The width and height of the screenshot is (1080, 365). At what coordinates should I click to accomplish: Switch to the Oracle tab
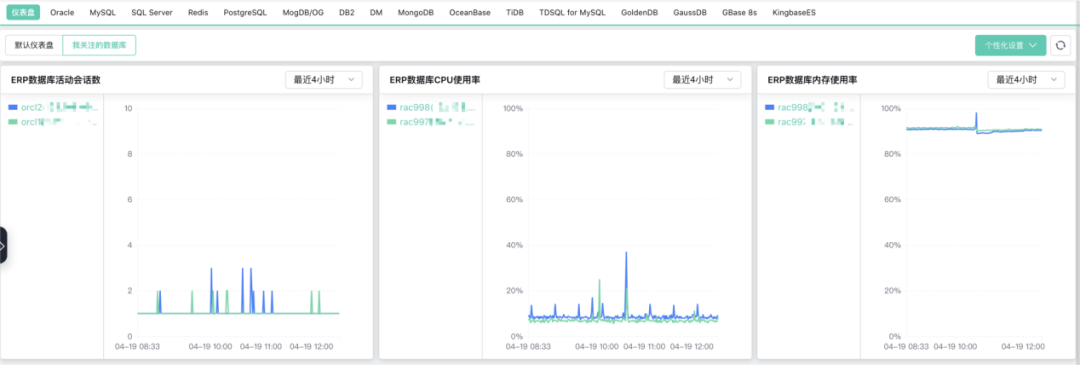(x=62, y=12)
